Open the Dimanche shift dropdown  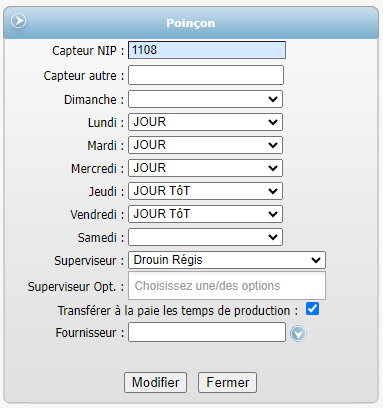pyautogui.click(x=205, y=99)
